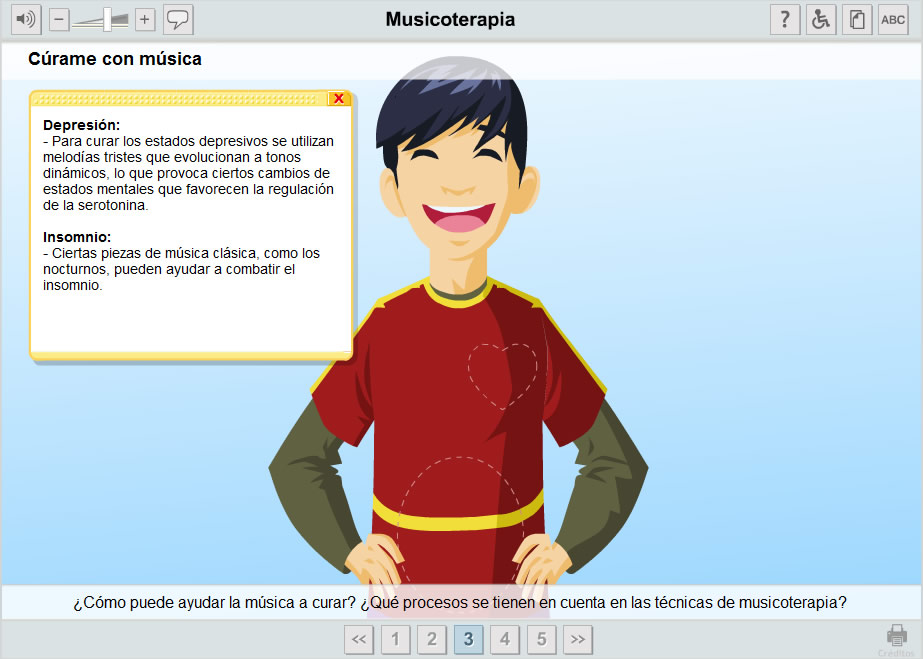Jump to page 1
The image size is (923, 659).
pos(396,639)
